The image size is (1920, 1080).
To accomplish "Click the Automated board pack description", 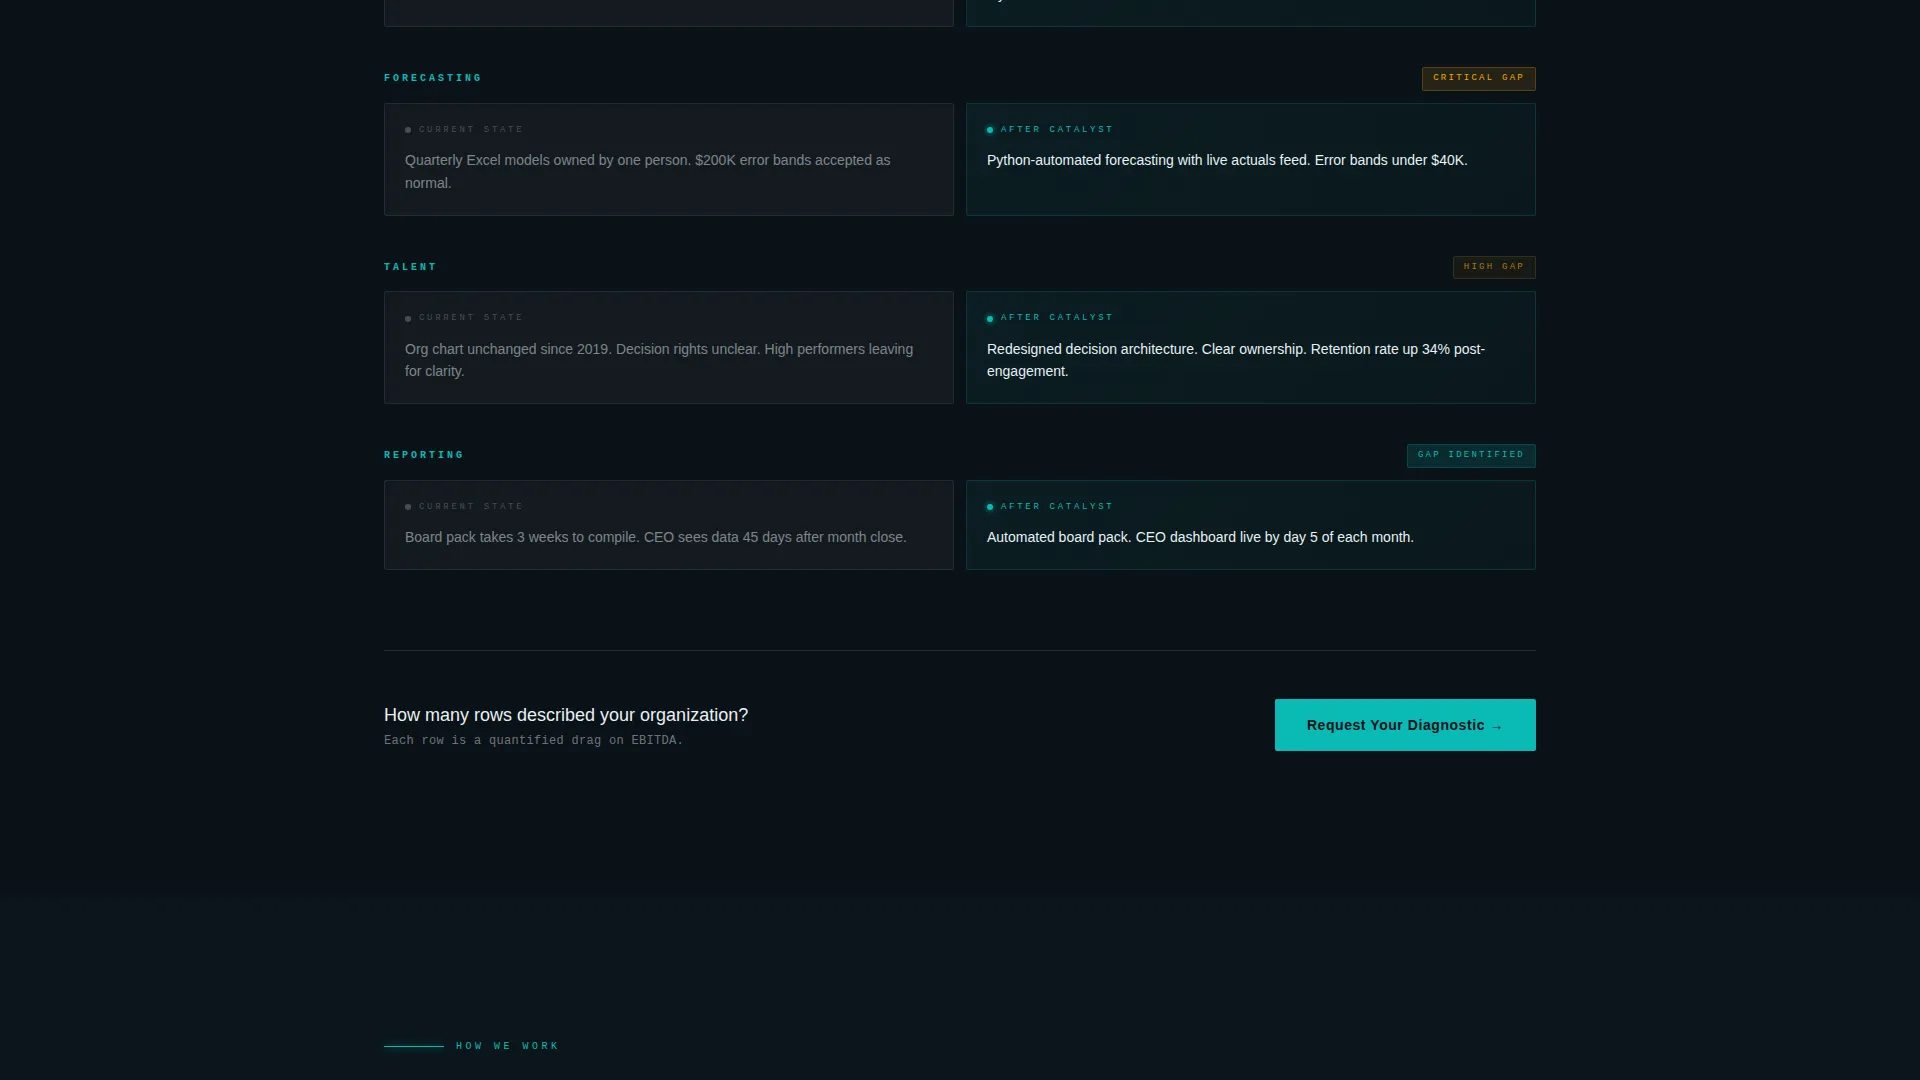I will click(x=1200, y=537).
